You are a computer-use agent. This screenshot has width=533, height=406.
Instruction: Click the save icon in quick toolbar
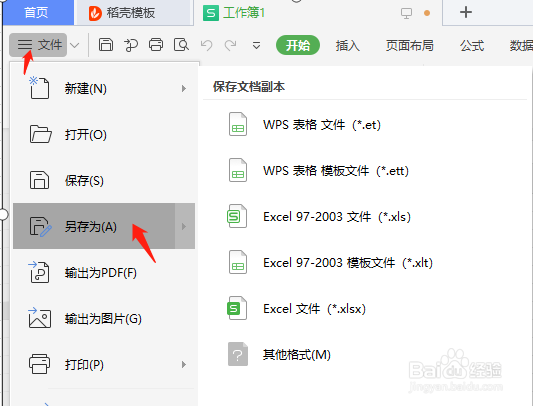click(x=106, y=45)
